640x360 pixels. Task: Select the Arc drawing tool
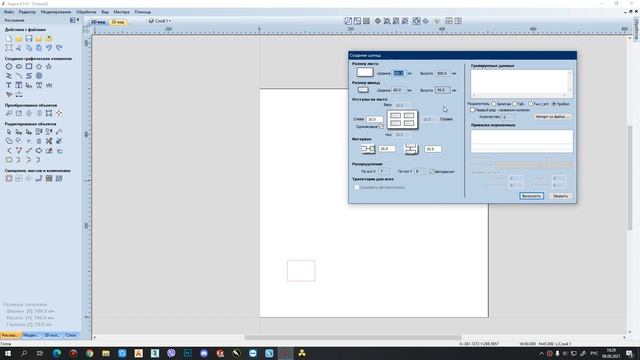(x=19, y=76)
